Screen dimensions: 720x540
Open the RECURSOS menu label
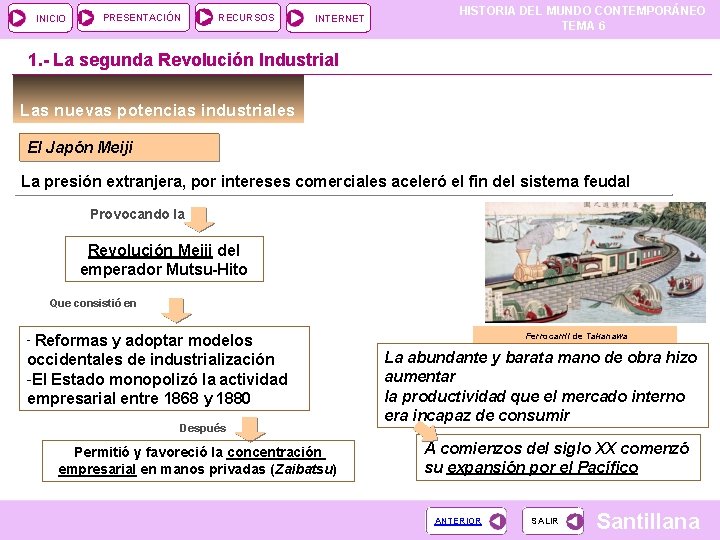coord(246,17)
